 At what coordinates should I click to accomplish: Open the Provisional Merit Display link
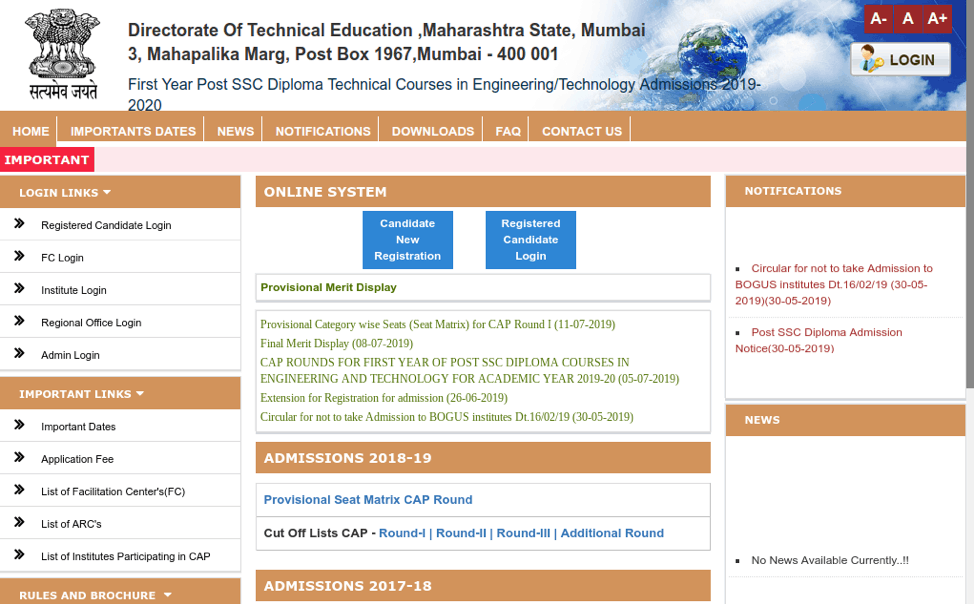pos(328,287)
